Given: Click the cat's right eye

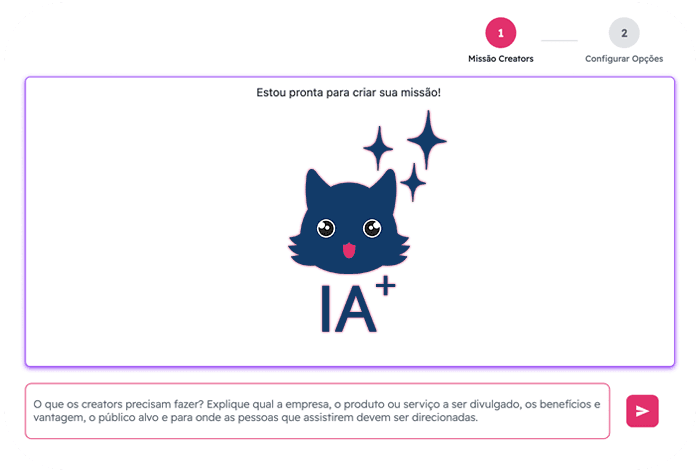Looking at the screenshot, I should [x=372, y=228].
